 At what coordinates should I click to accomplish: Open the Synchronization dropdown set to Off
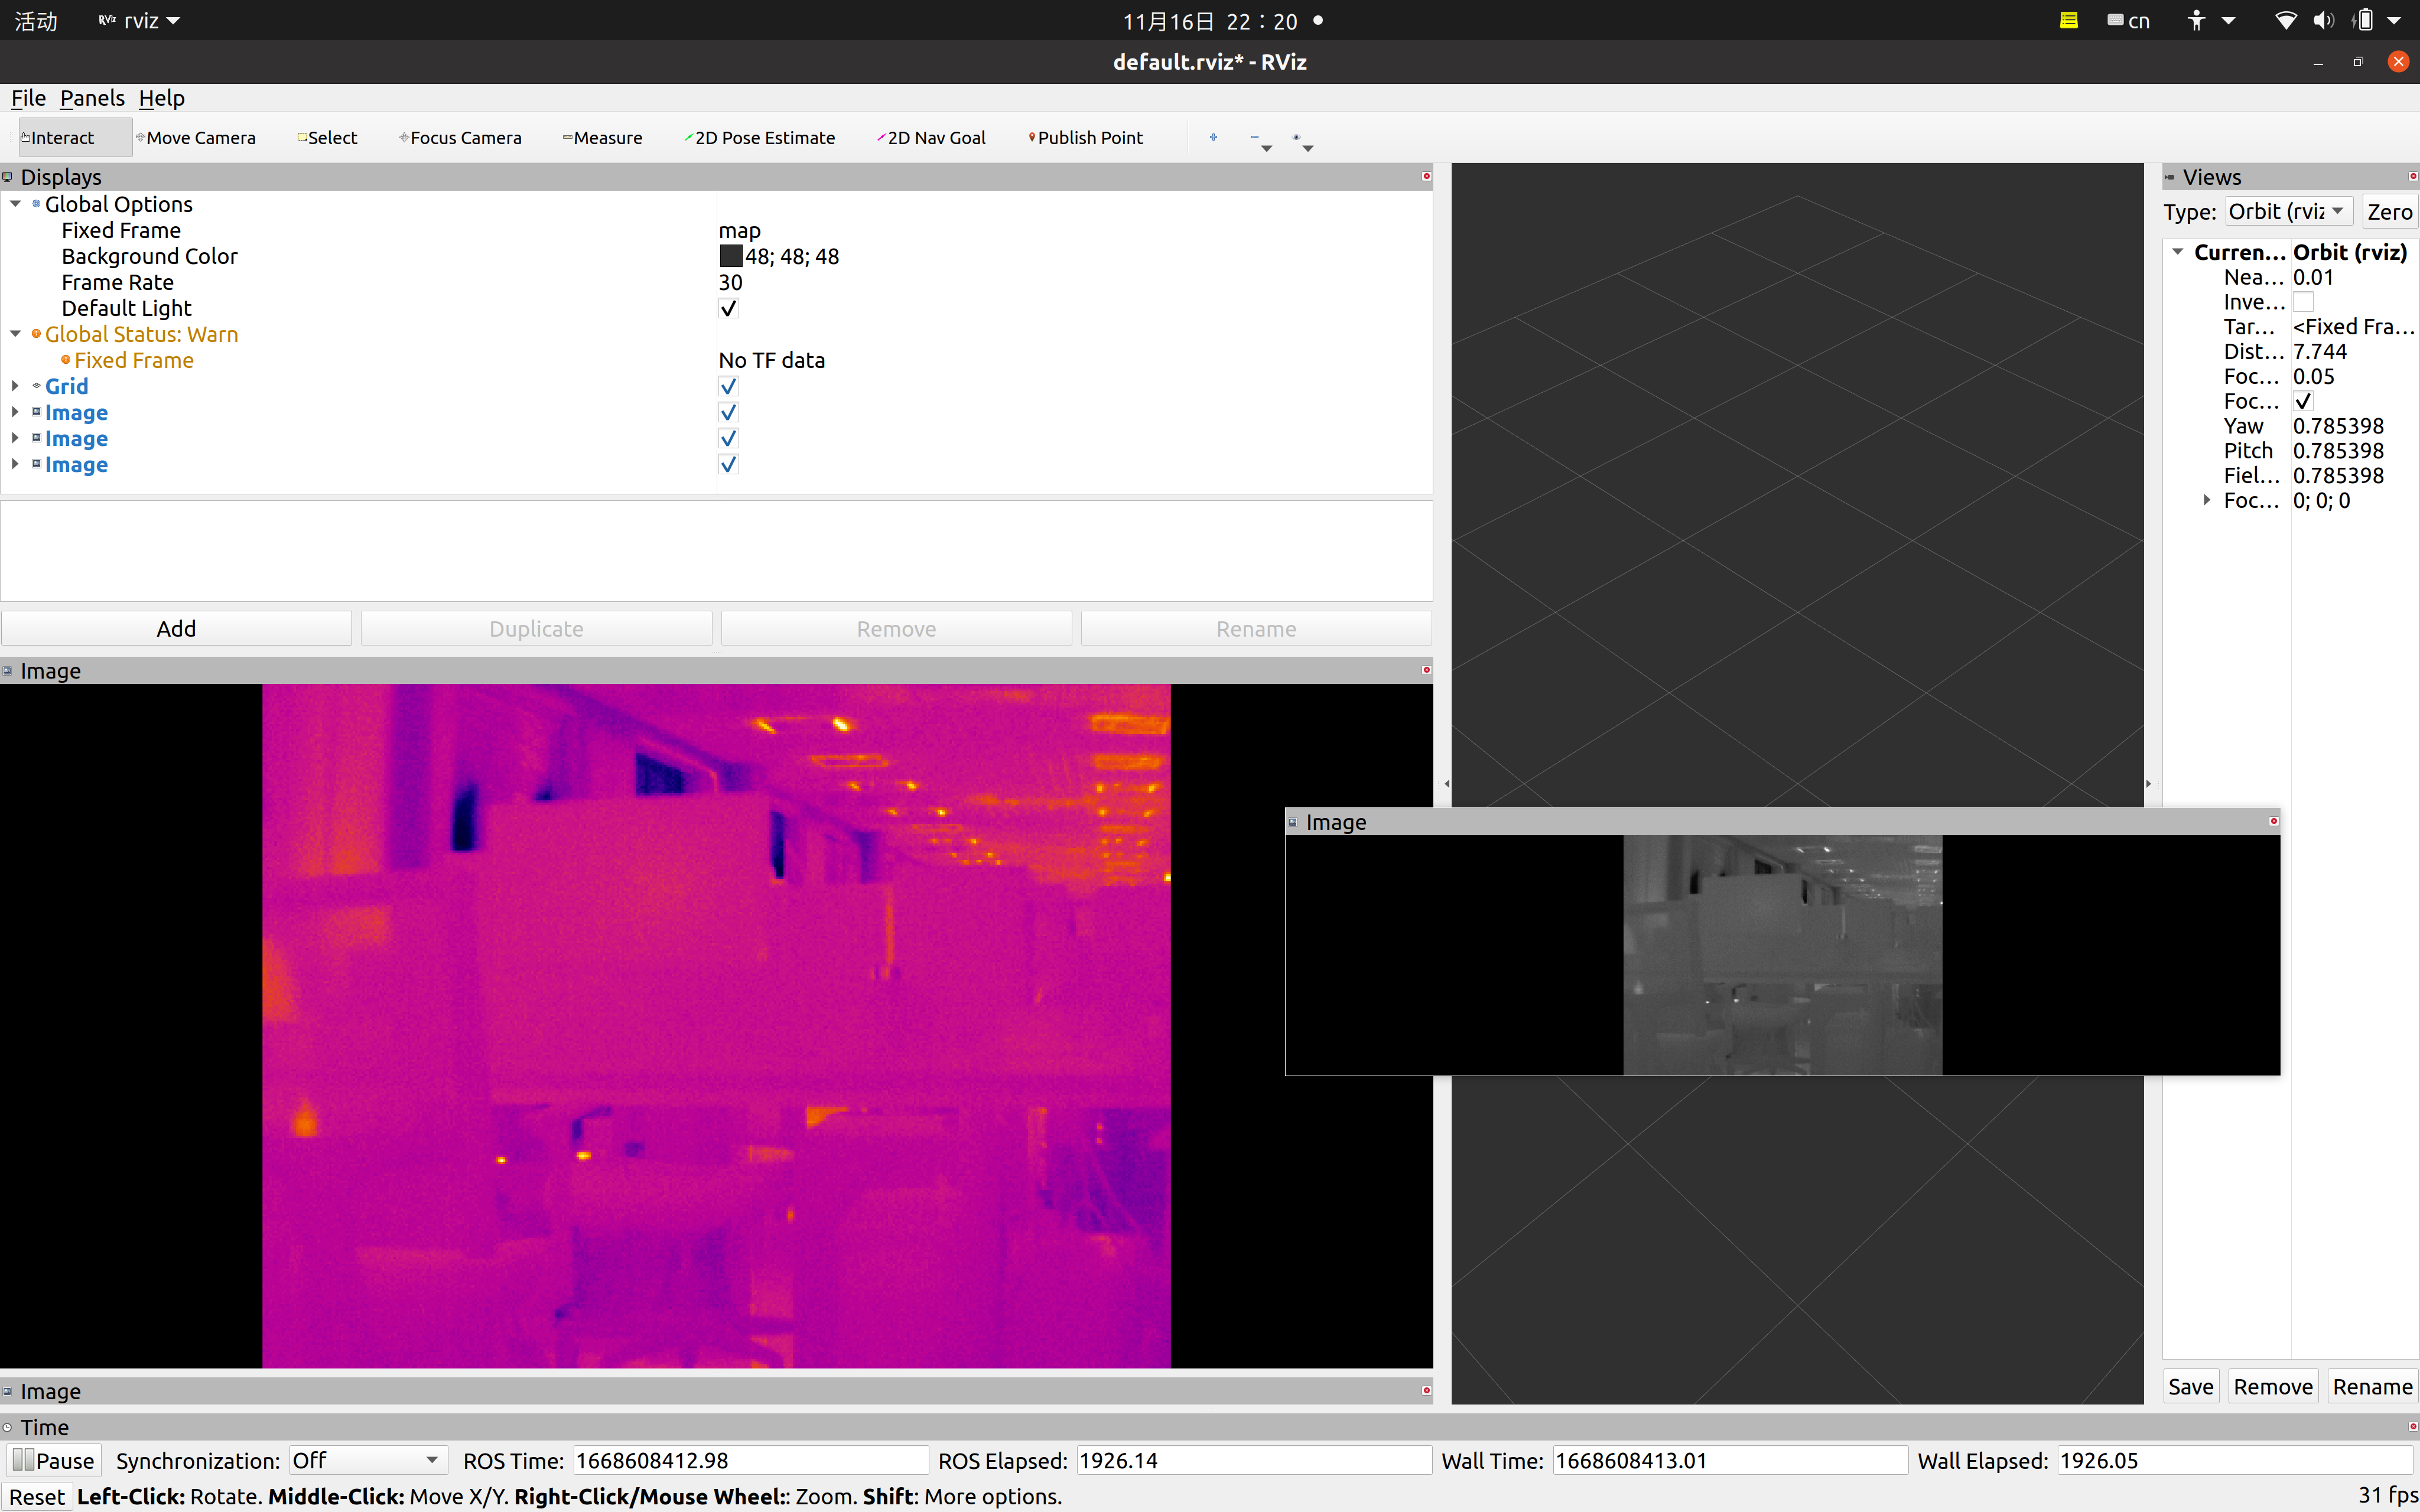(366, 1461)
